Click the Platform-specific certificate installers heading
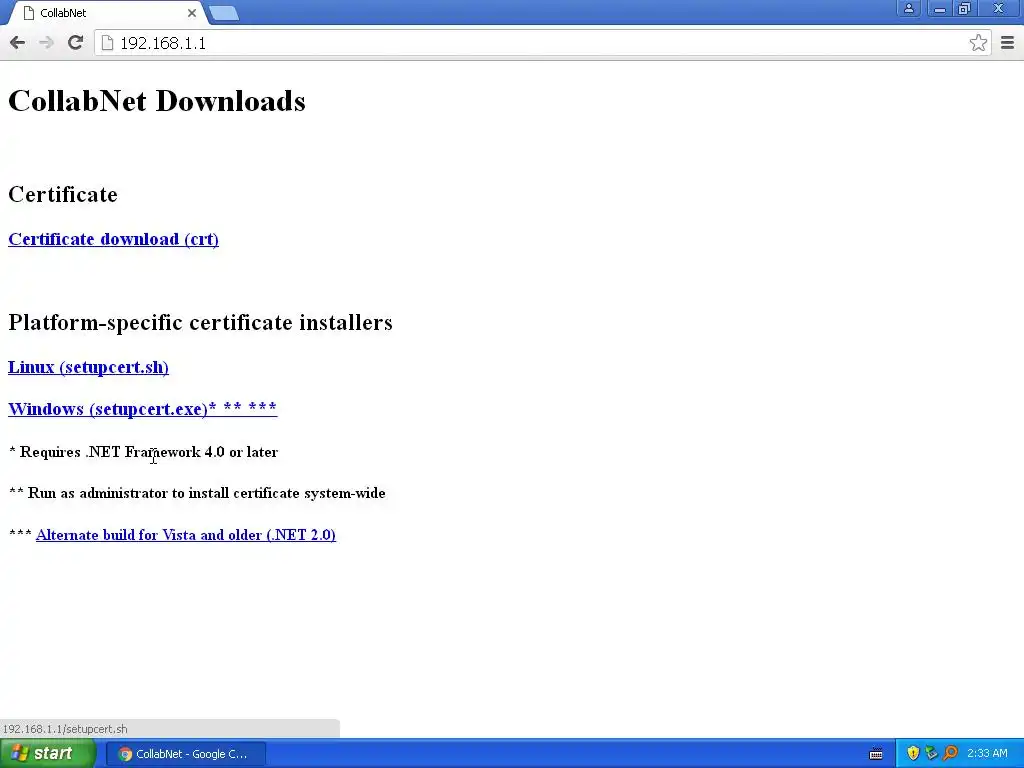1024x768 pixels. 200,323
